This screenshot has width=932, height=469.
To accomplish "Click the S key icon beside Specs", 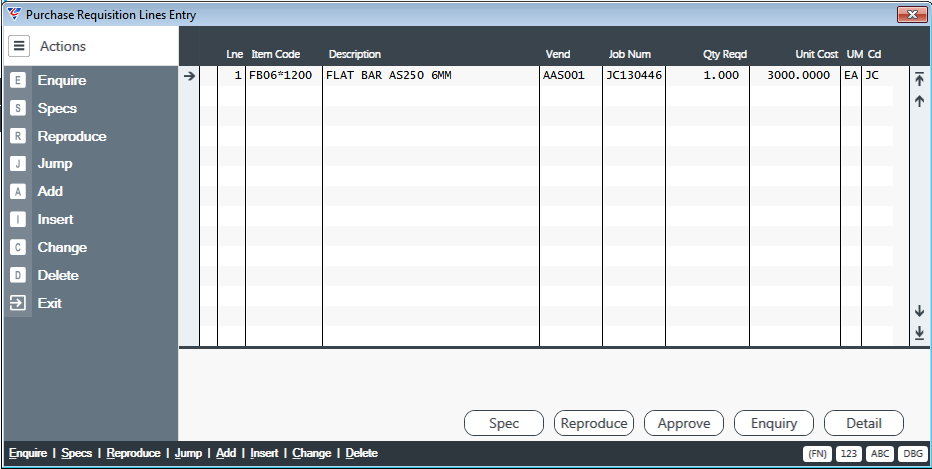I will tap(18, 108).
